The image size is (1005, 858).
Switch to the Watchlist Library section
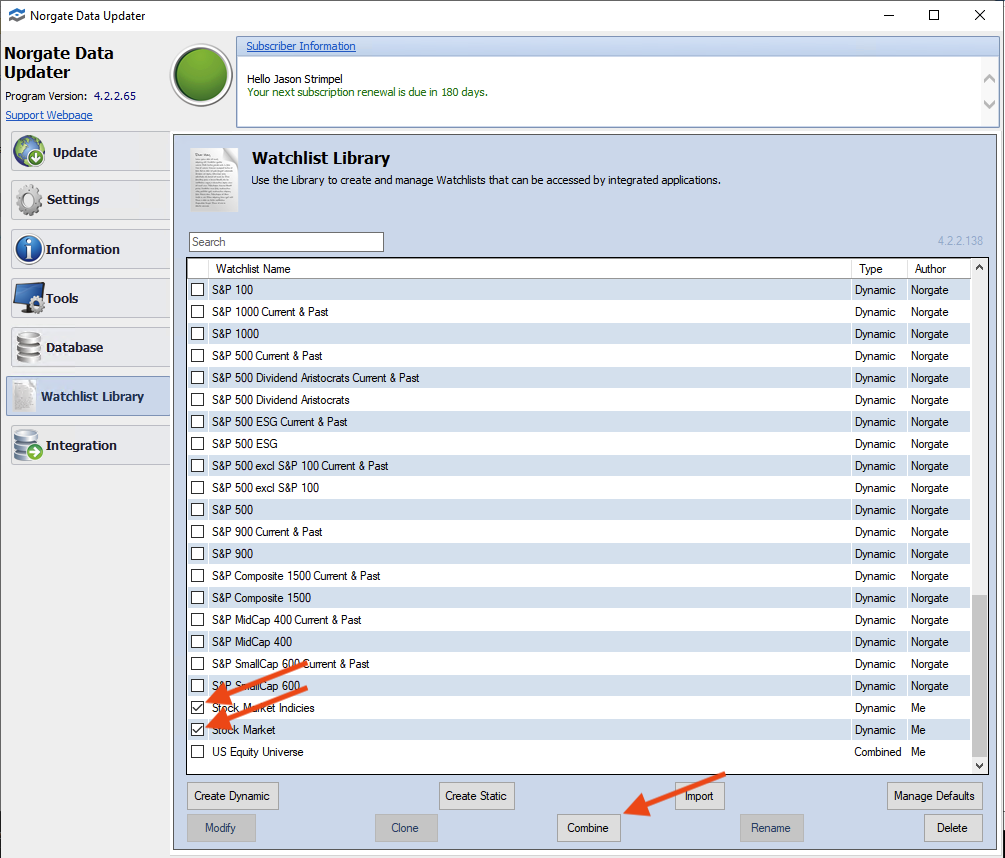(x=90, y=396)
